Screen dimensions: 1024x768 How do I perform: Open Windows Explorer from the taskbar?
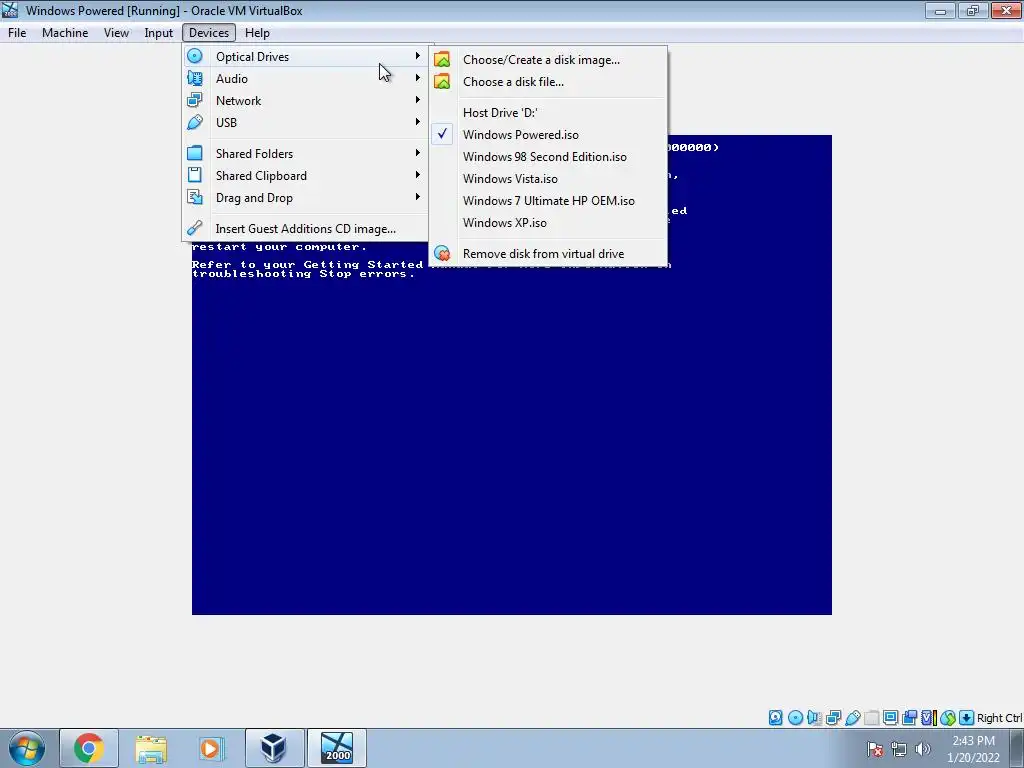tap(151, 748)
